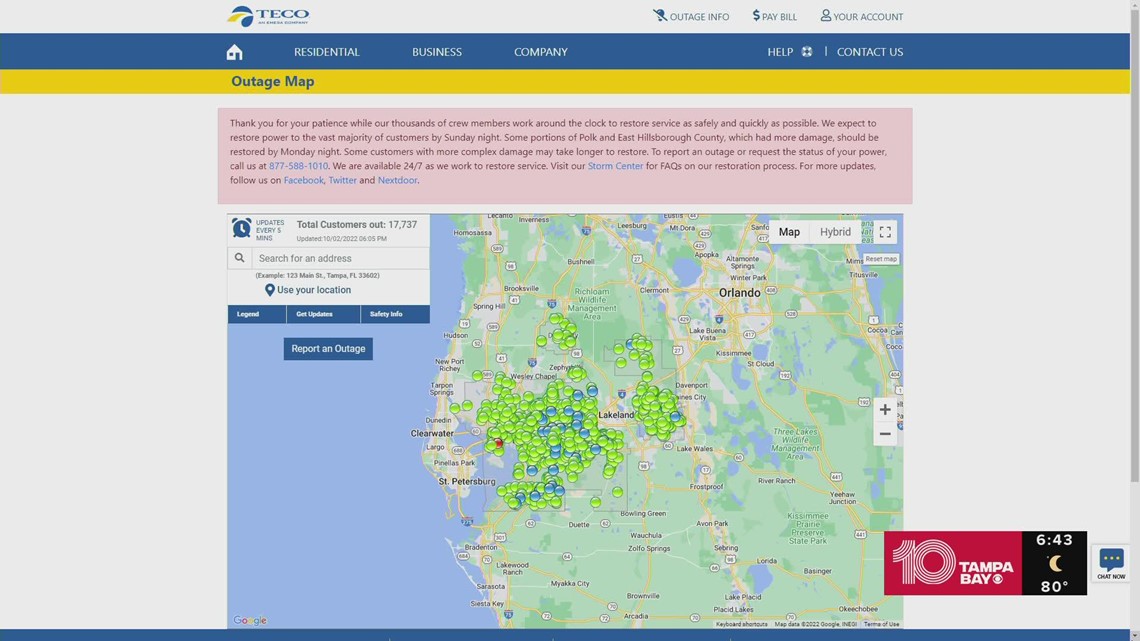Switch the map to Hybrid view
The height and width of the screenshot is (641, 1140).
835,231
